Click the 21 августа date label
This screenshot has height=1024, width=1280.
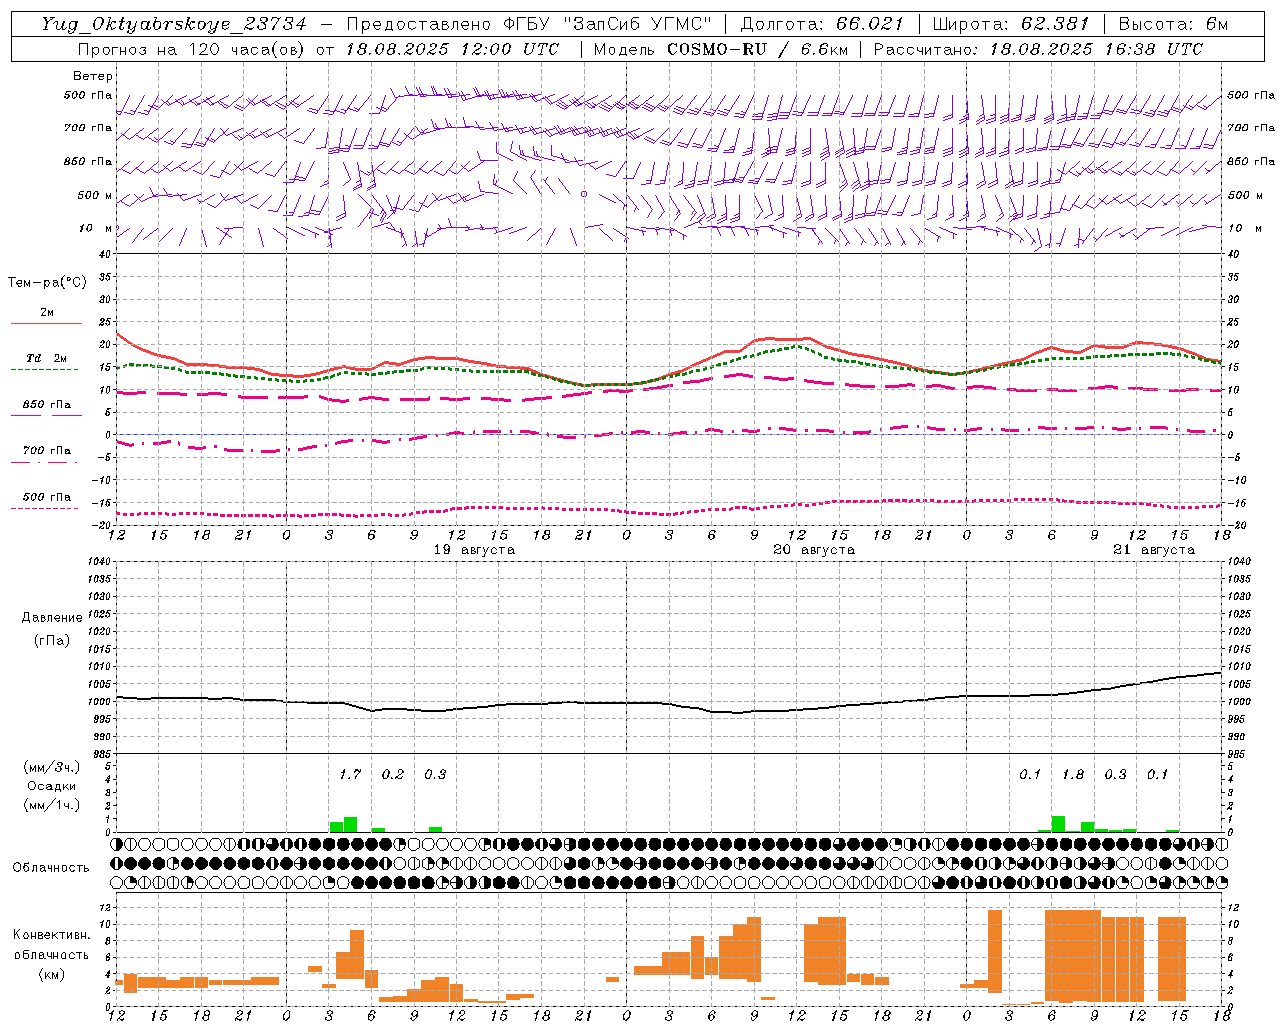[1154, 550]
